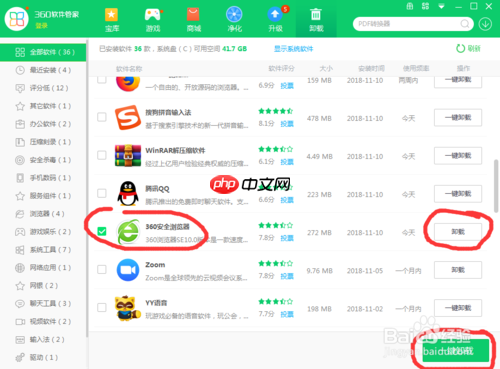
Task: Click the Zoom app icon
Action: click(x=128, y=270)
